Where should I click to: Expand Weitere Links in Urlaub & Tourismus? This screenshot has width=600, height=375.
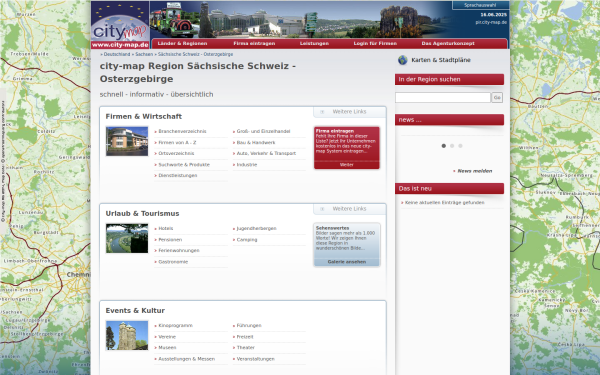[349, 209]
